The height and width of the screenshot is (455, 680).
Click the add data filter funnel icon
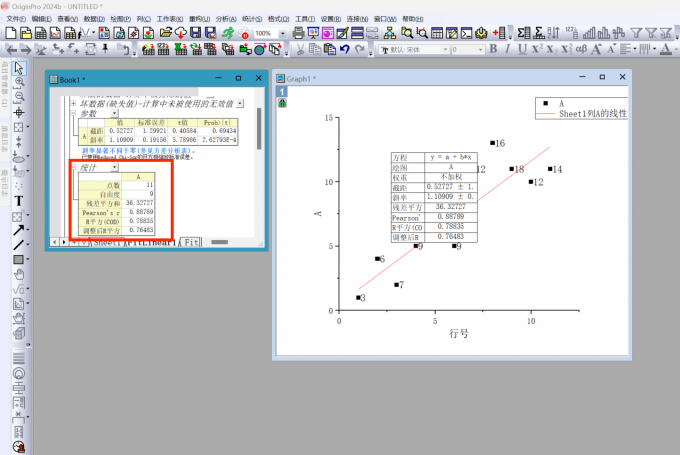coord(636,33)
